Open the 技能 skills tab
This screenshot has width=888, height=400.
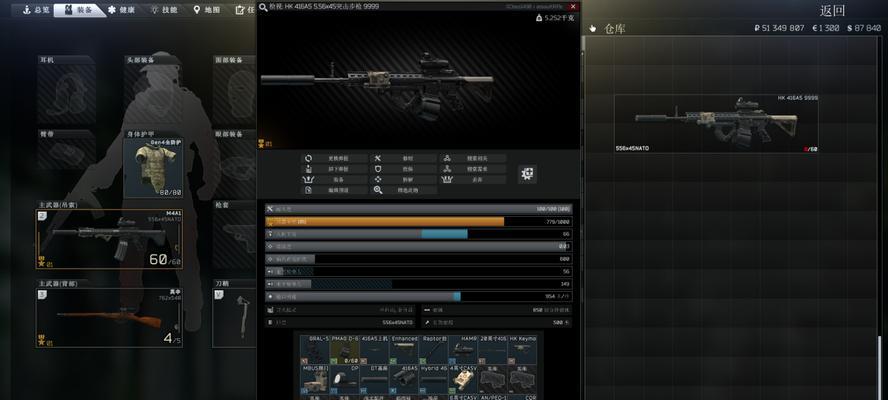164,10
